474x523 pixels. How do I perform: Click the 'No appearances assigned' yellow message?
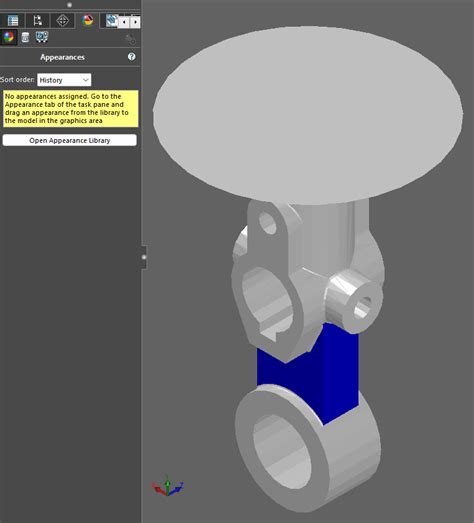71,109
